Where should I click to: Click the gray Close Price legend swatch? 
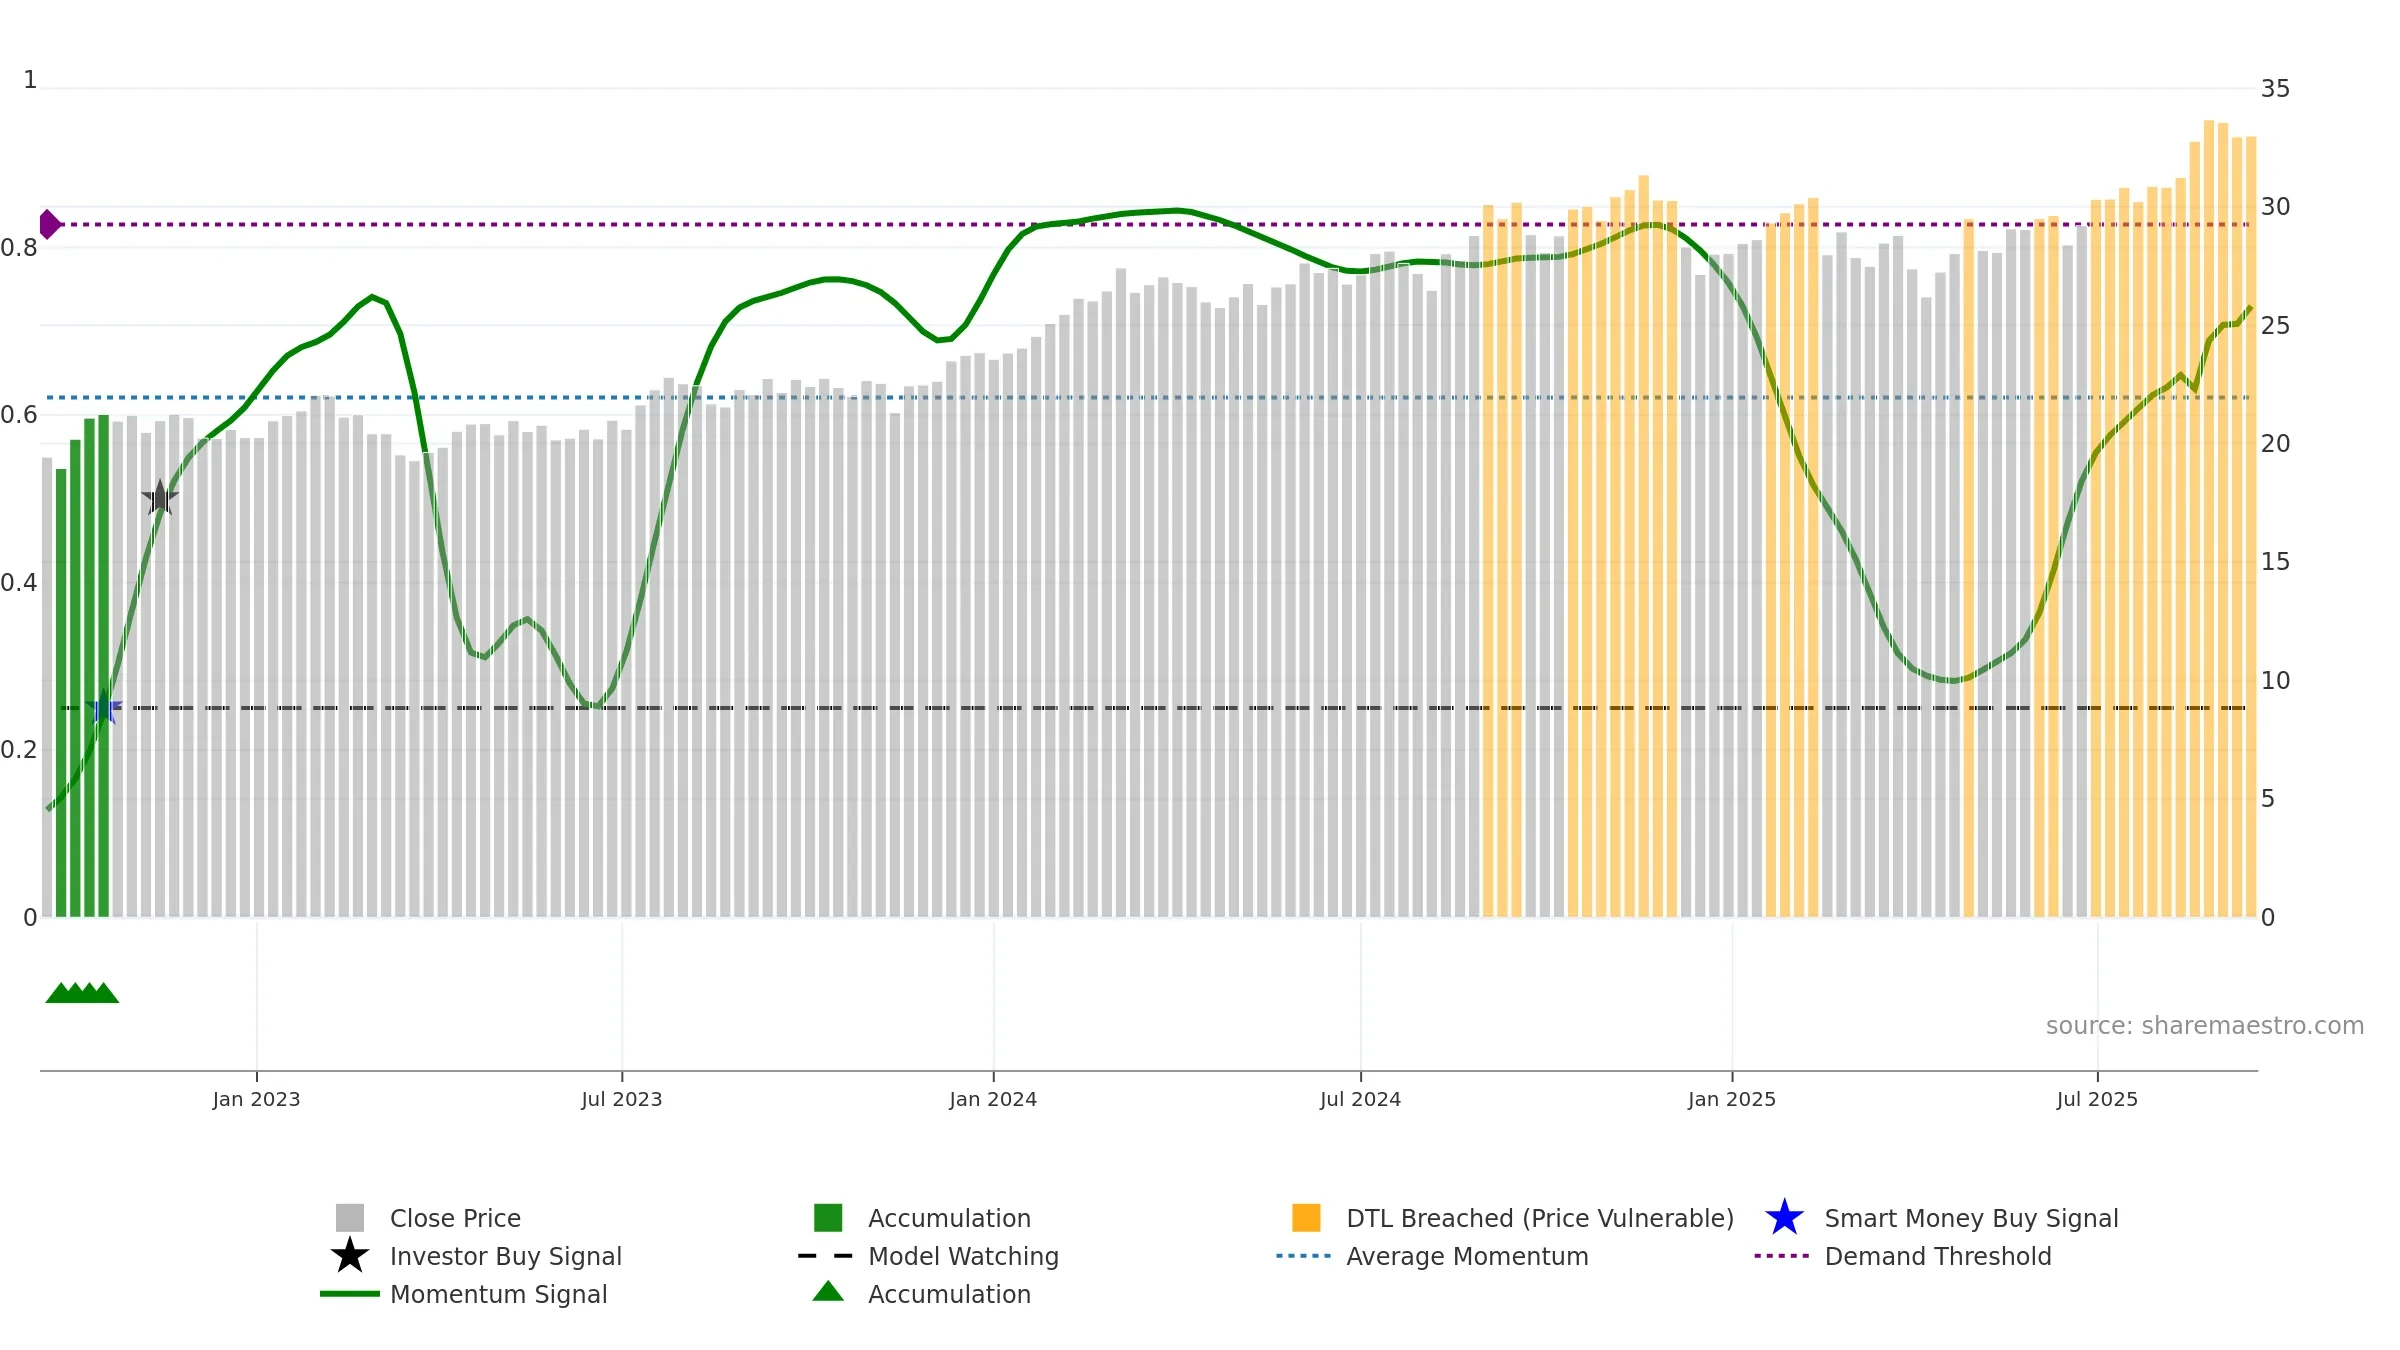point(349,1218)
